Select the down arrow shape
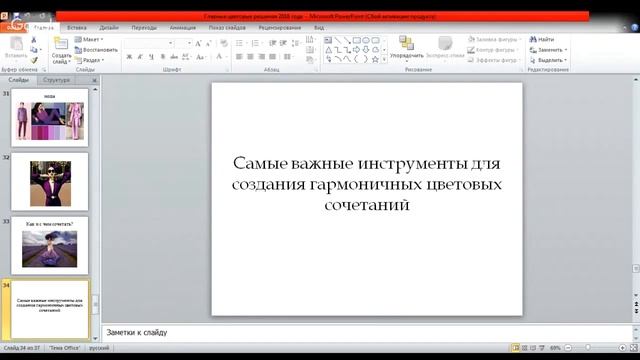The width and height of the screenshot is (640, 360). 366,50
